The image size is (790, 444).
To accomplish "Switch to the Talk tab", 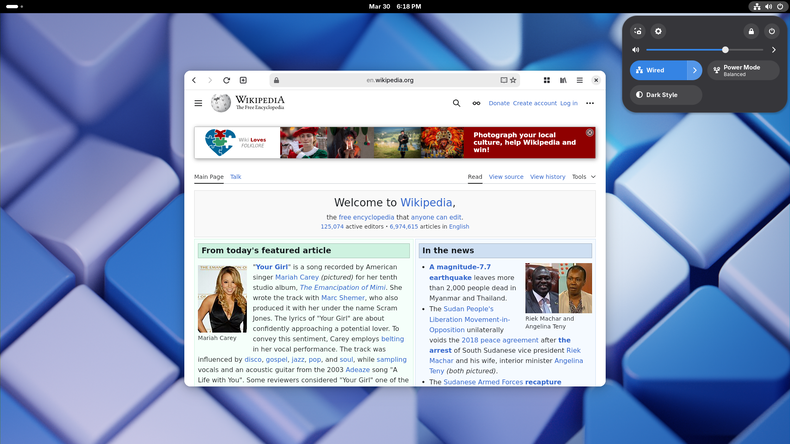I will [x=236, y=177].
